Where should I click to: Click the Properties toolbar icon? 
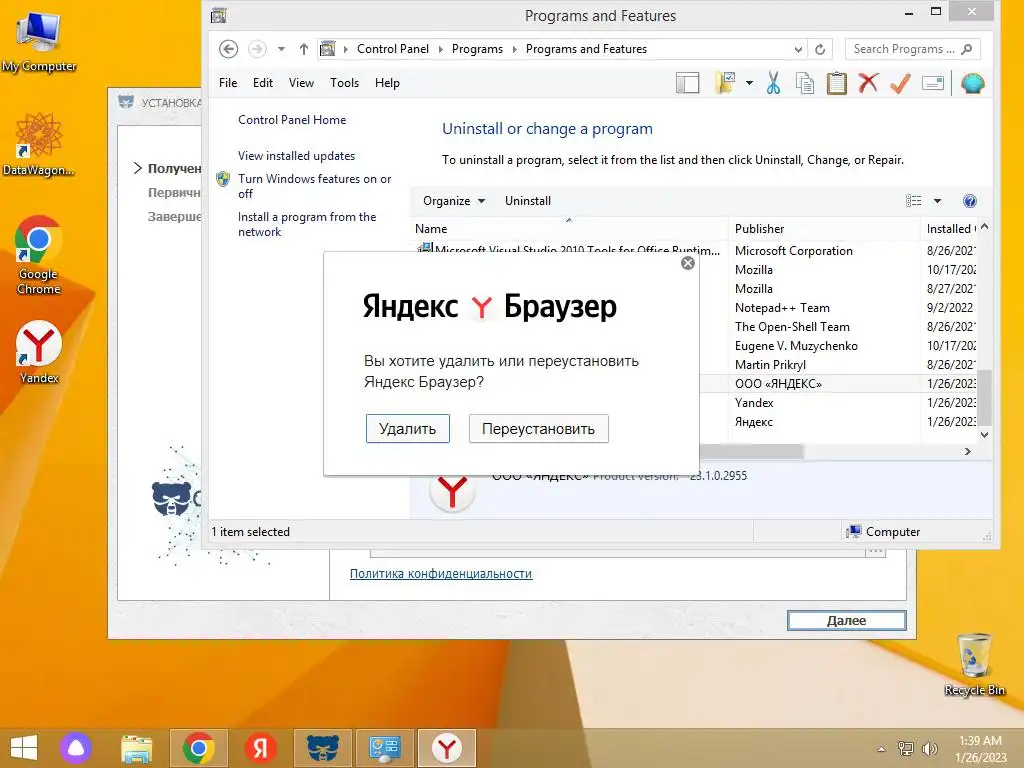point(933,83)
